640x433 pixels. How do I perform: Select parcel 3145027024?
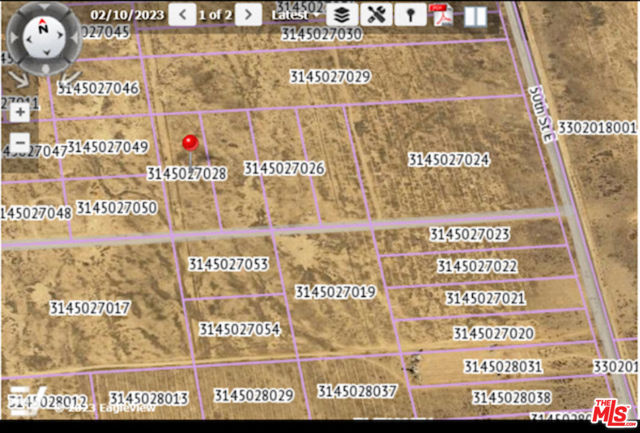click(448, 160)
